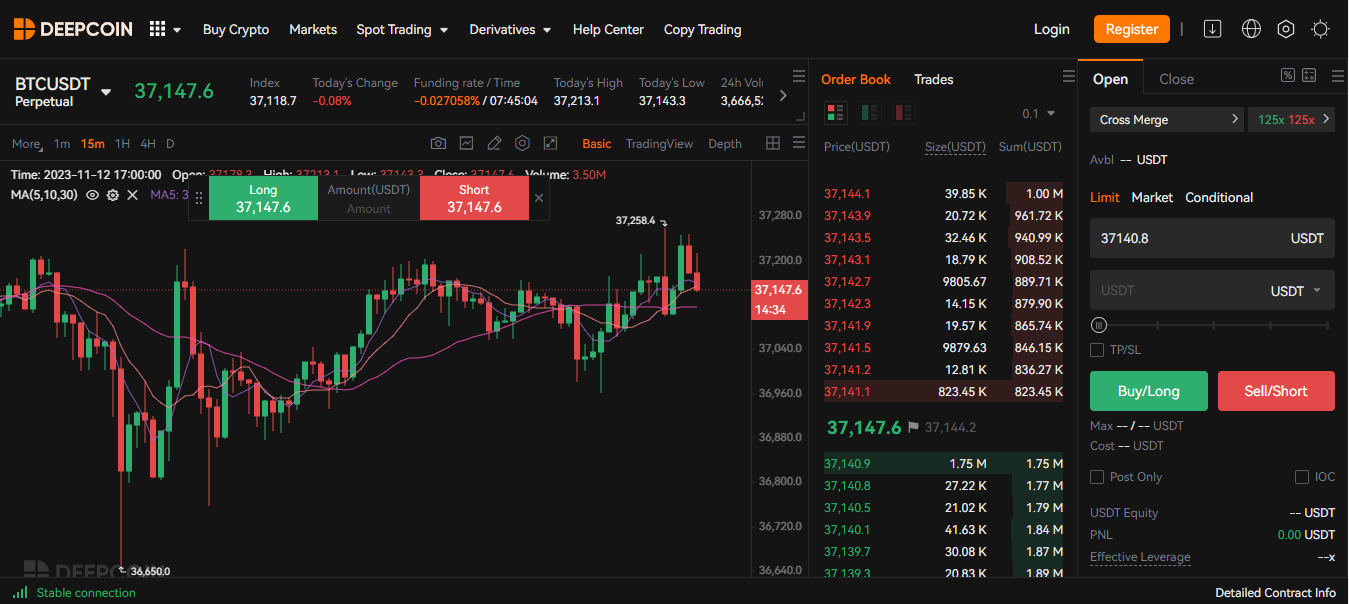
Task: Open MA indicator gear settings
Action: click(112, 195)
